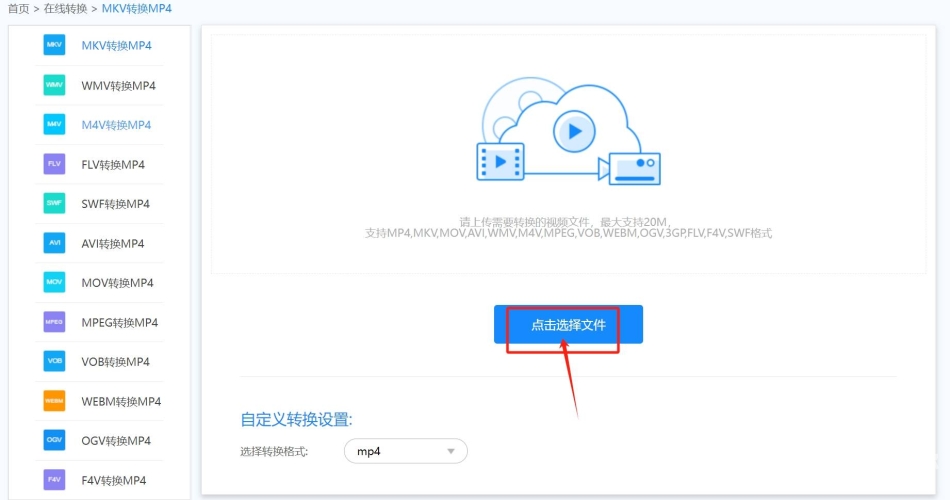This screenshot has width=950, height=500.
Task: Click the cloud video upload illustration
Action: point(568,131)
